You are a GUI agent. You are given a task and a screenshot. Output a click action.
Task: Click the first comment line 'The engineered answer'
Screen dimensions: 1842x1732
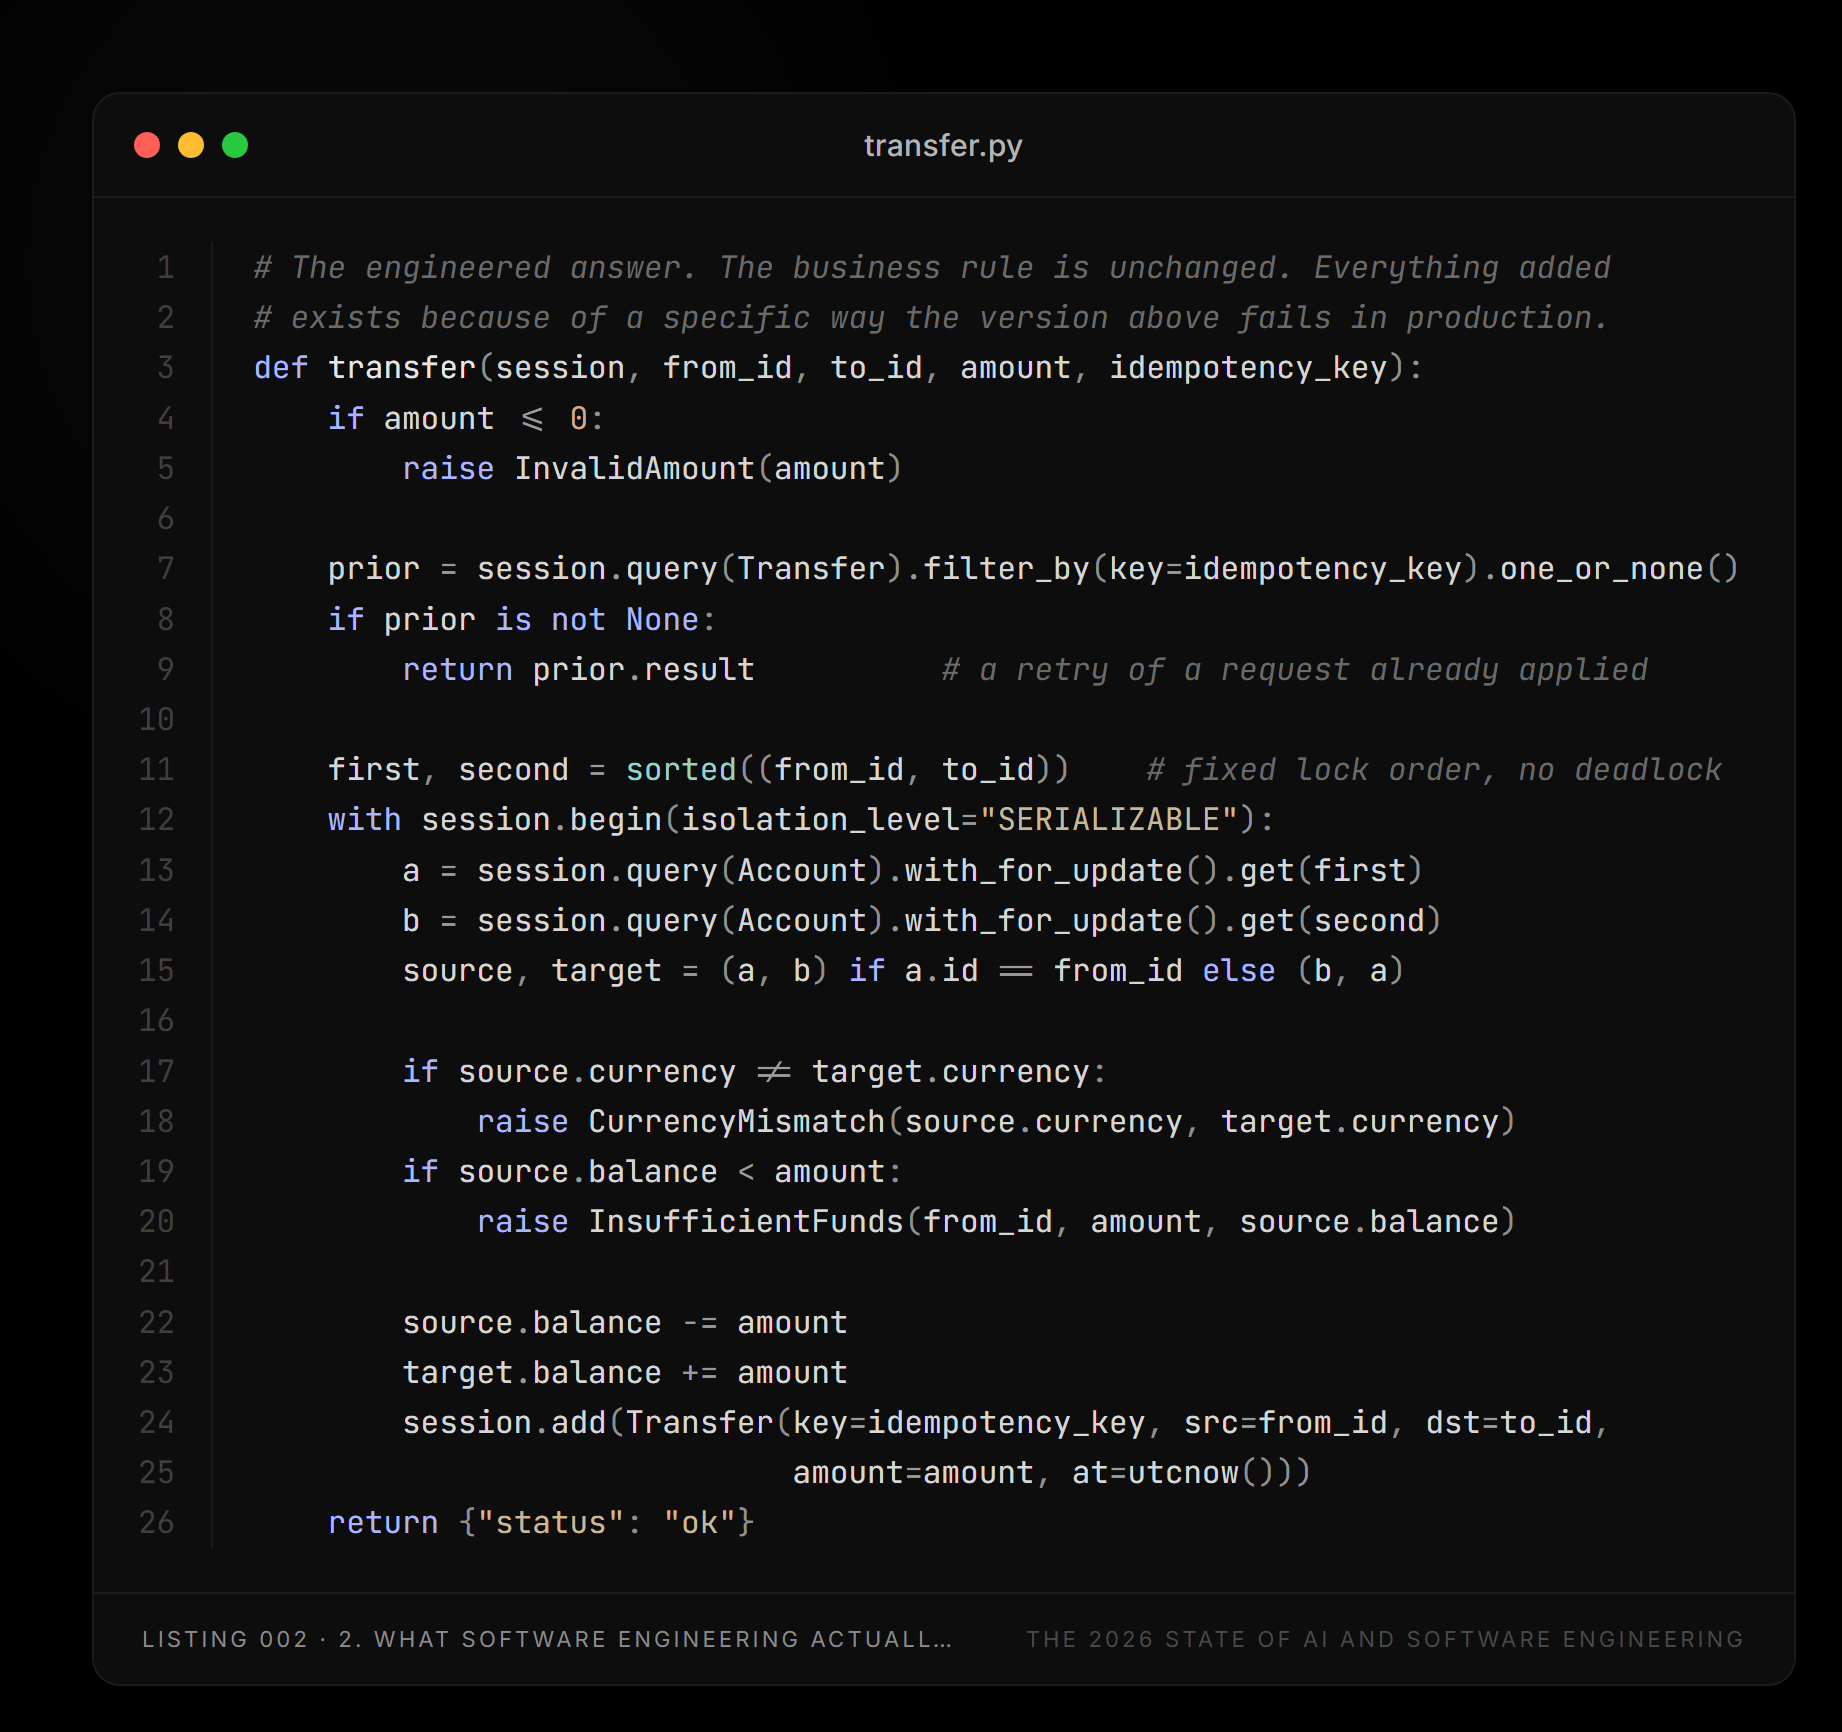(932, 268)
